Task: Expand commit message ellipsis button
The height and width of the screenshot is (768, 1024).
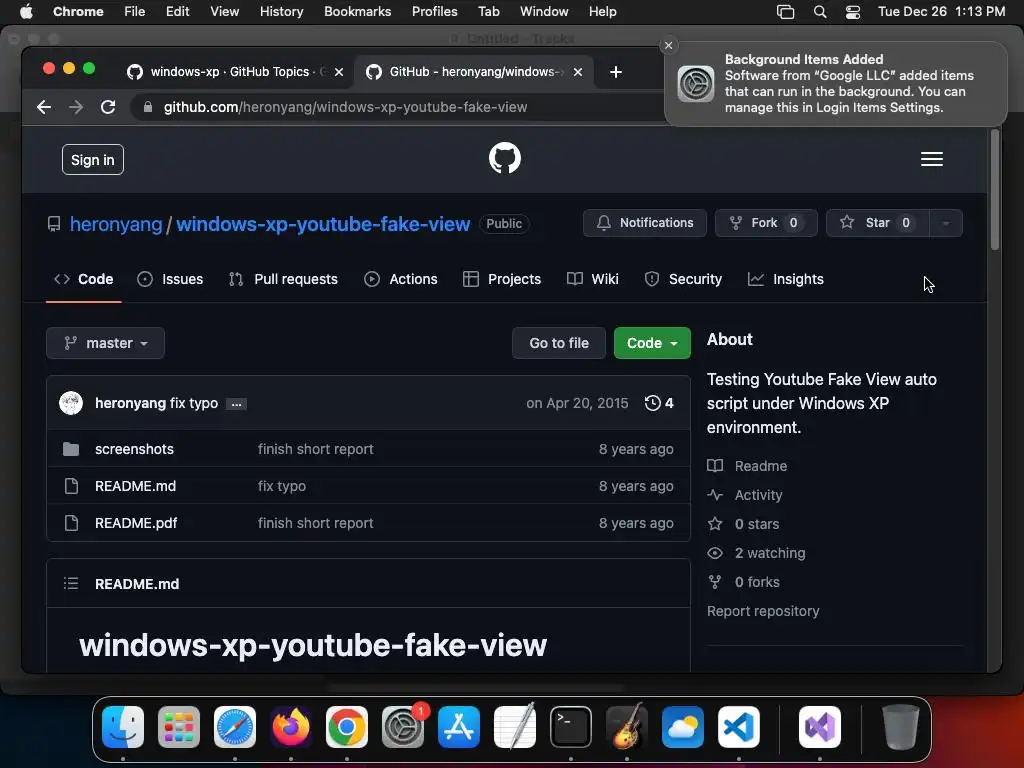Action: (x=236, y=404)
